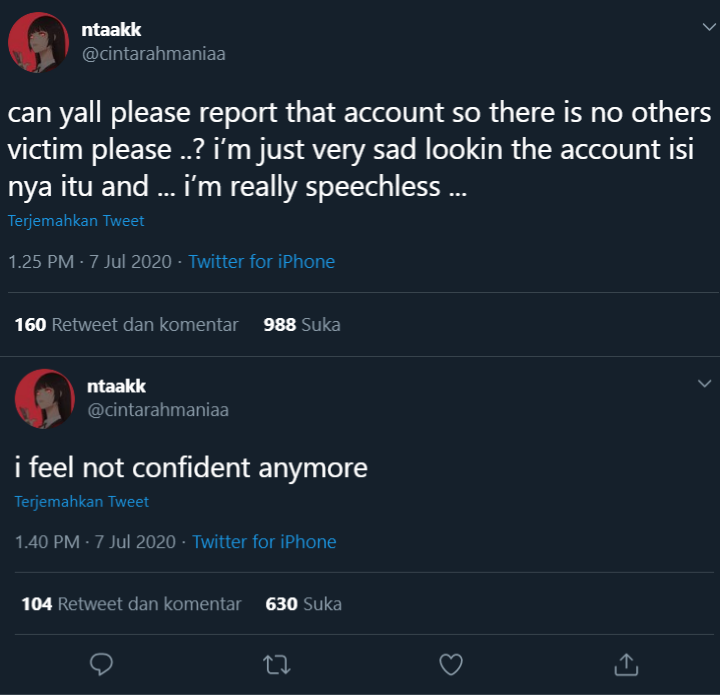View the 104 Retweet dan komentar list
This screenshot has height=695, width=720.
[x=131, y=604]
